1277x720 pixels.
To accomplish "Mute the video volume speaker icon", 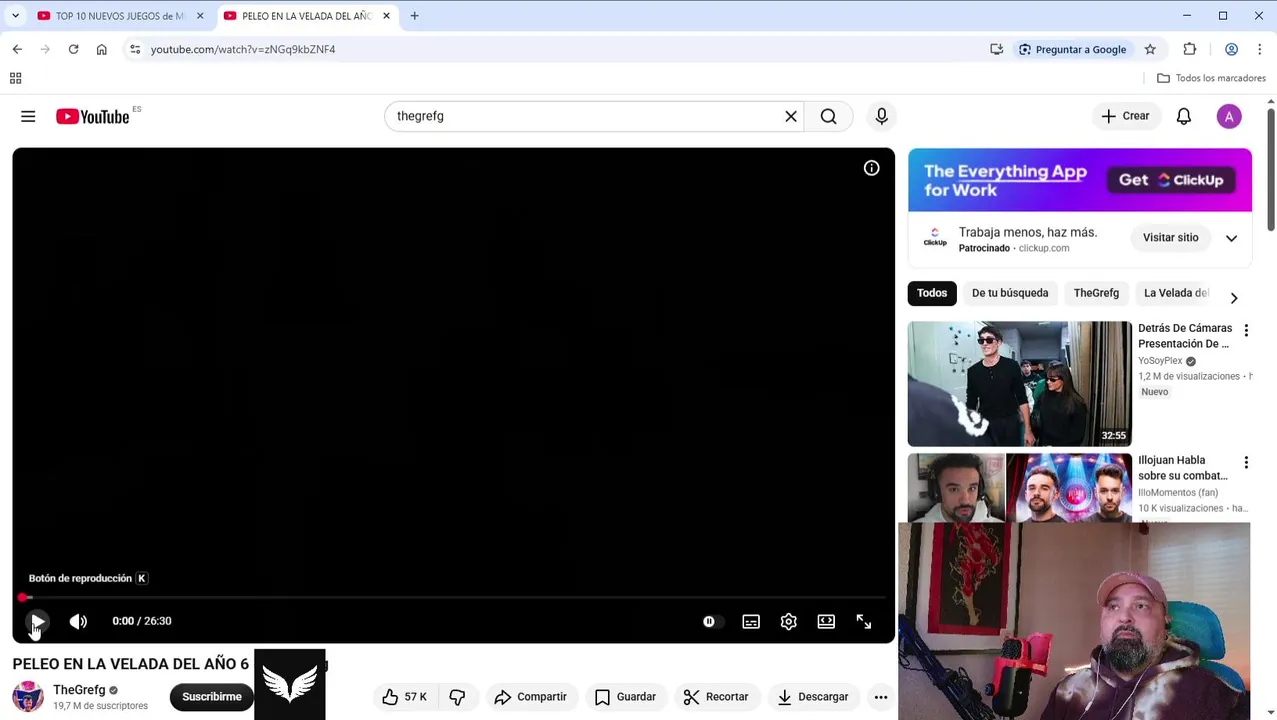I will click(78, 621).
